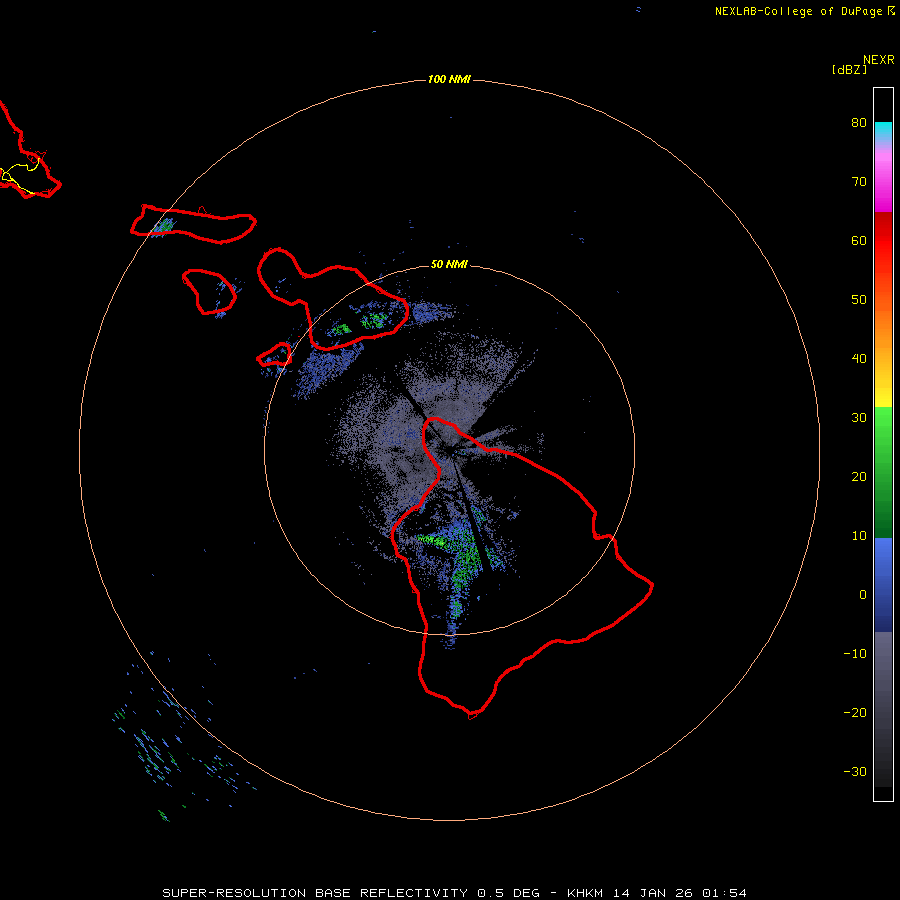
Task: Click the 70 dBZ scale value
Action: tap(859, 182)
